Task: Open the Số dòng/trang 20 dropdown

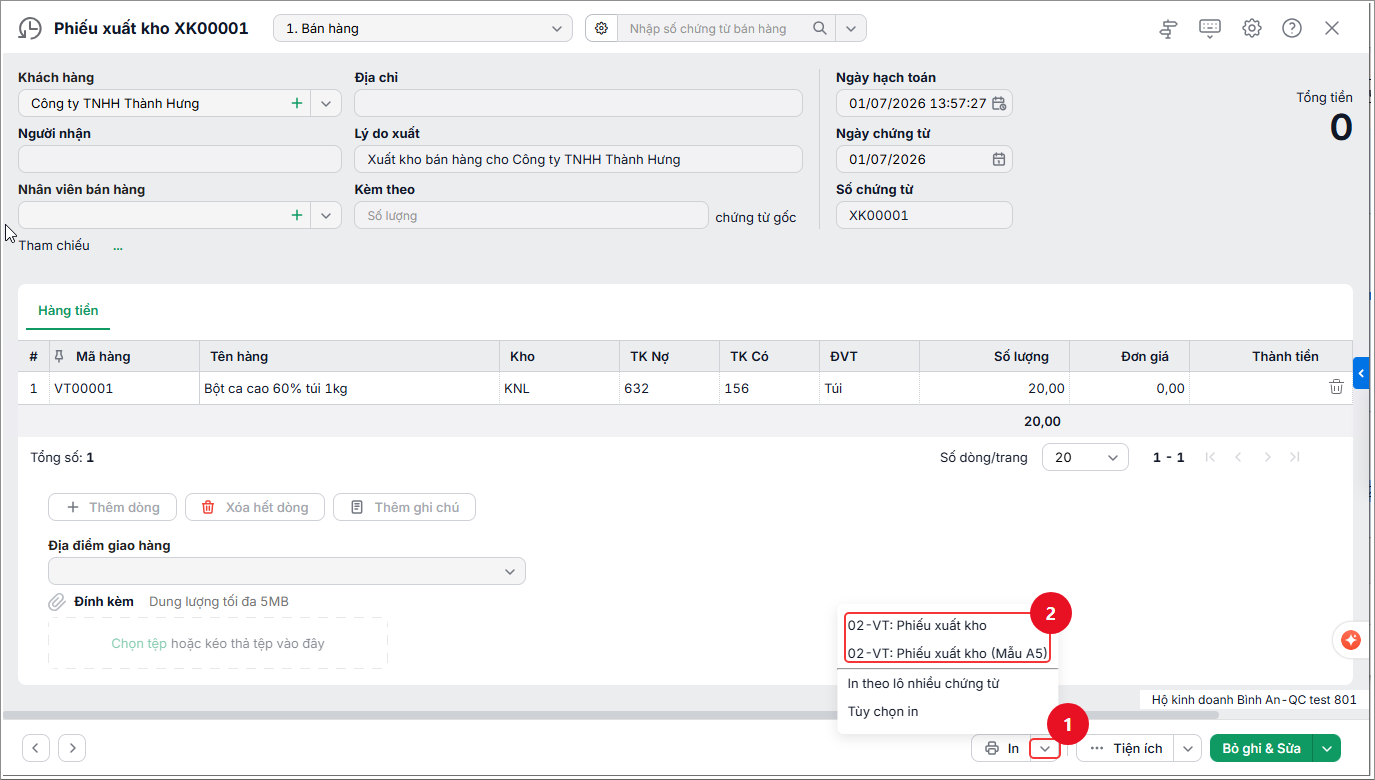Action: [1085, 457]
